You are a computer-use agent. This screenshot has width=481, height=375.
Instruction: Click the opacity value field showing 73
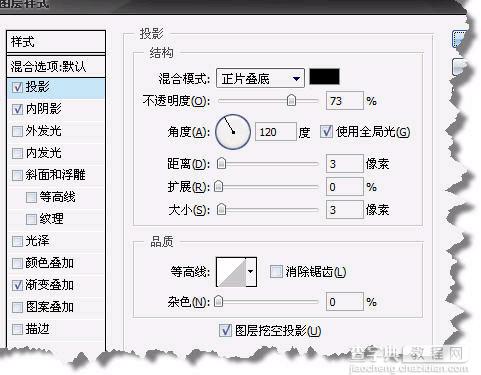(x=344, y=101)
